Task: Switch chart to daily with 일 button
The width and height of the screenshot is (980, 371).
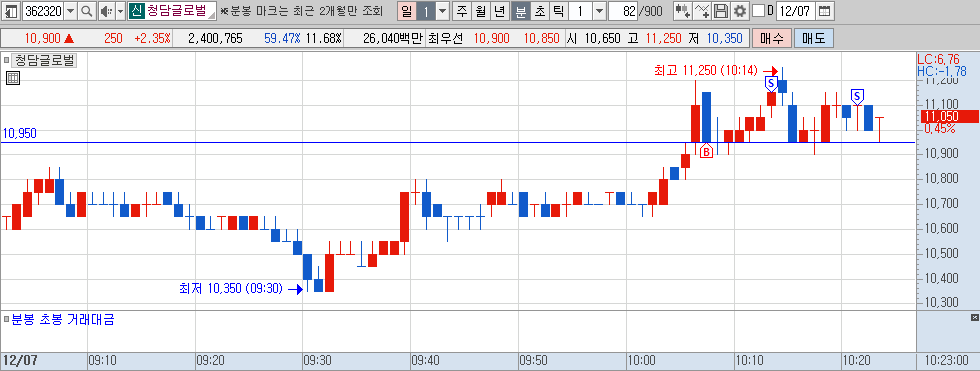Action: [407, 11]
